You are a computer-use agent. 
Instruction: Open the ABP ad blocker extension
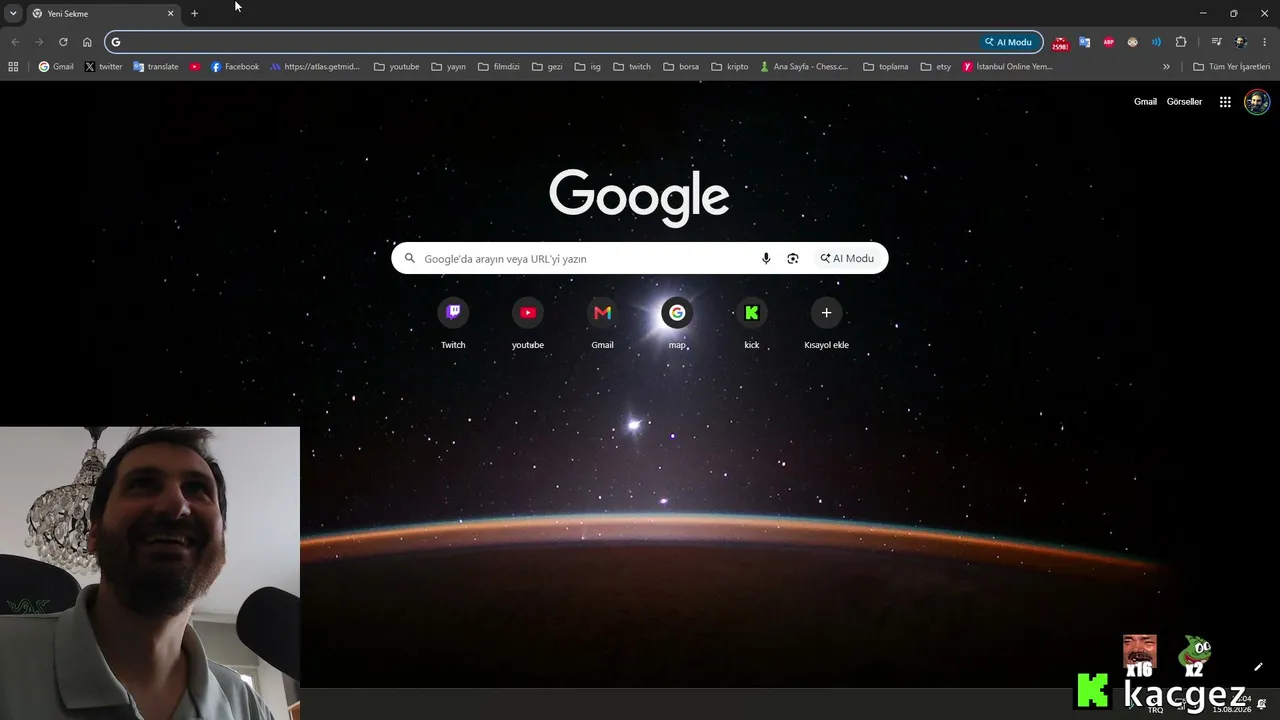[1108, 42]
